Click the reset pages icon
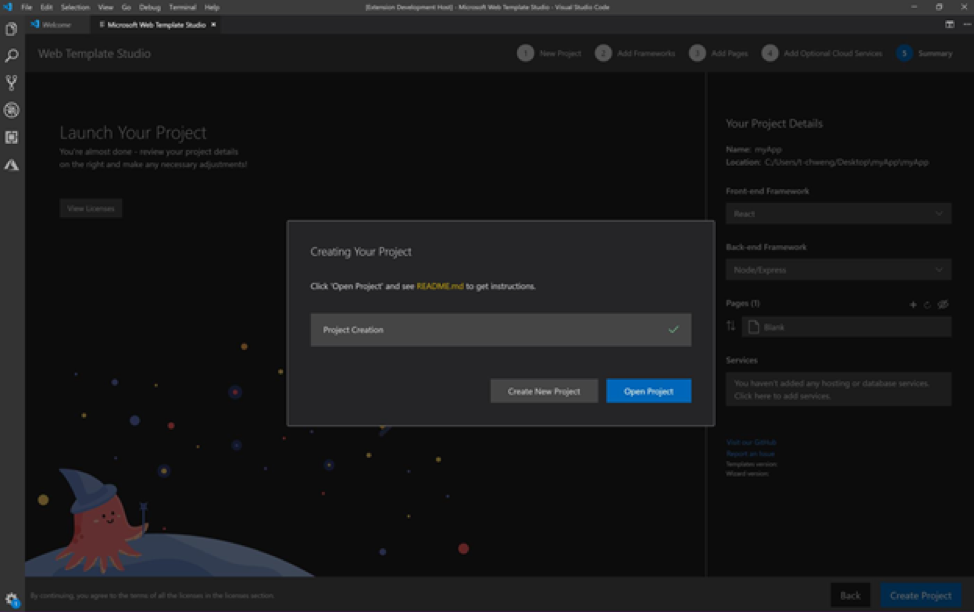The width and height of the screenshot is (974, 612). tap(927, 304)
